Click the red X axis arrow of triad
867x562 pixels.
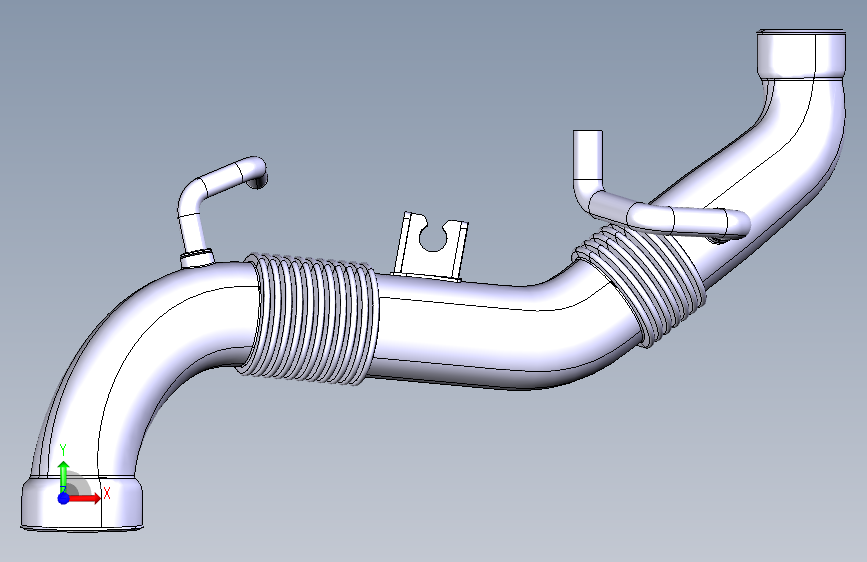point(84,498)
